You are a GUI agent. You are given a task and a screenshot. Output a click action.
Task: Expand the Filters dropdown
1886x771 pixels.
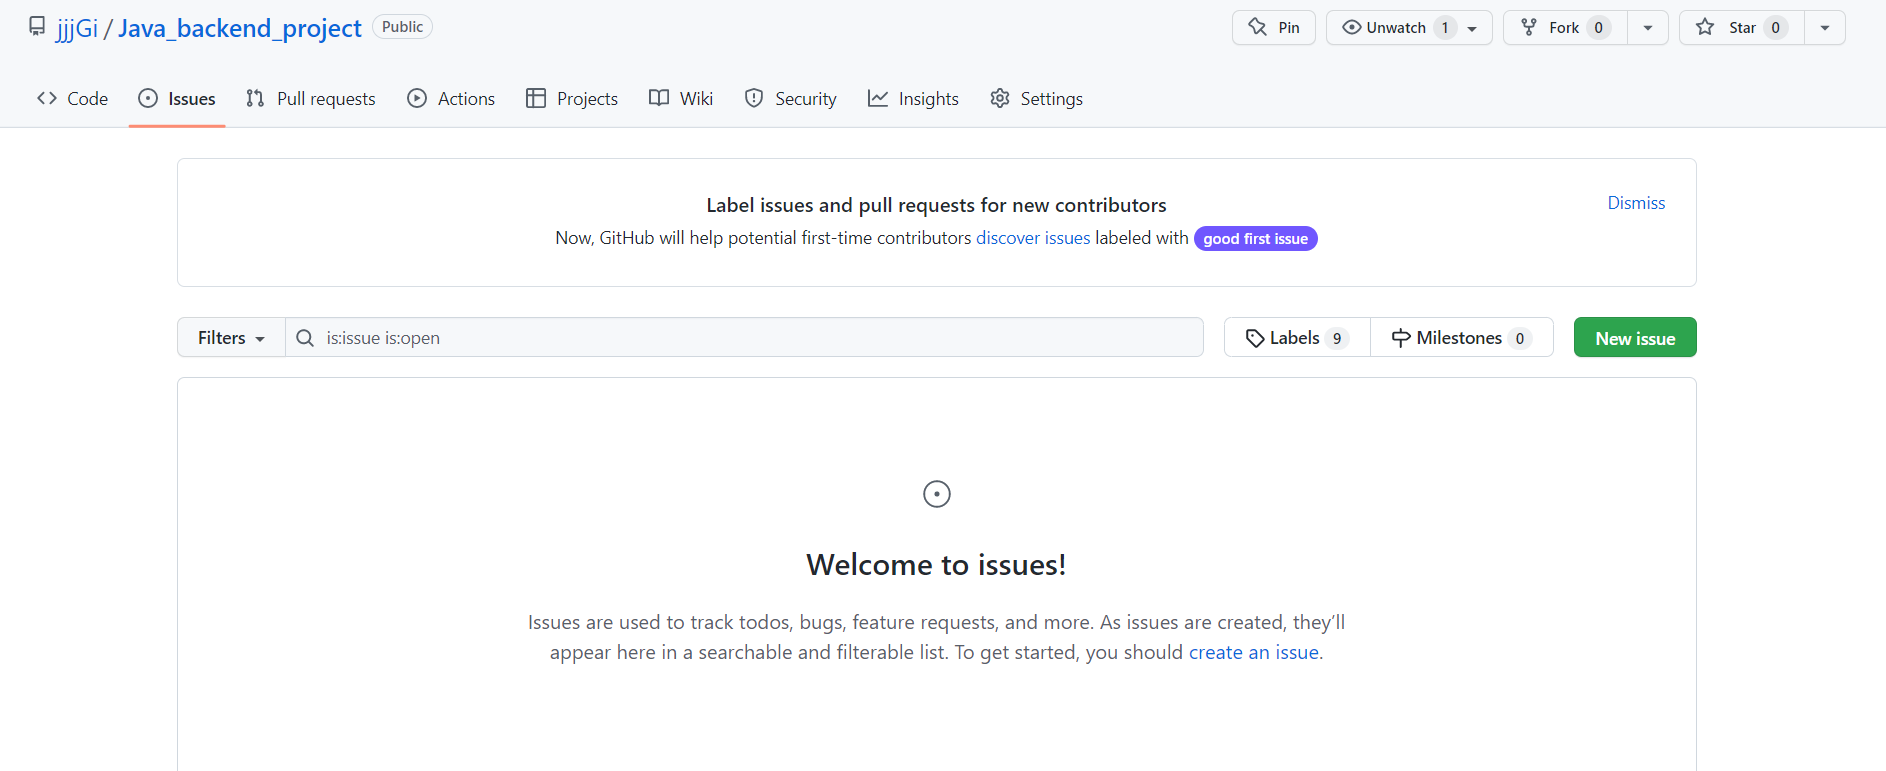pos(231,338)
